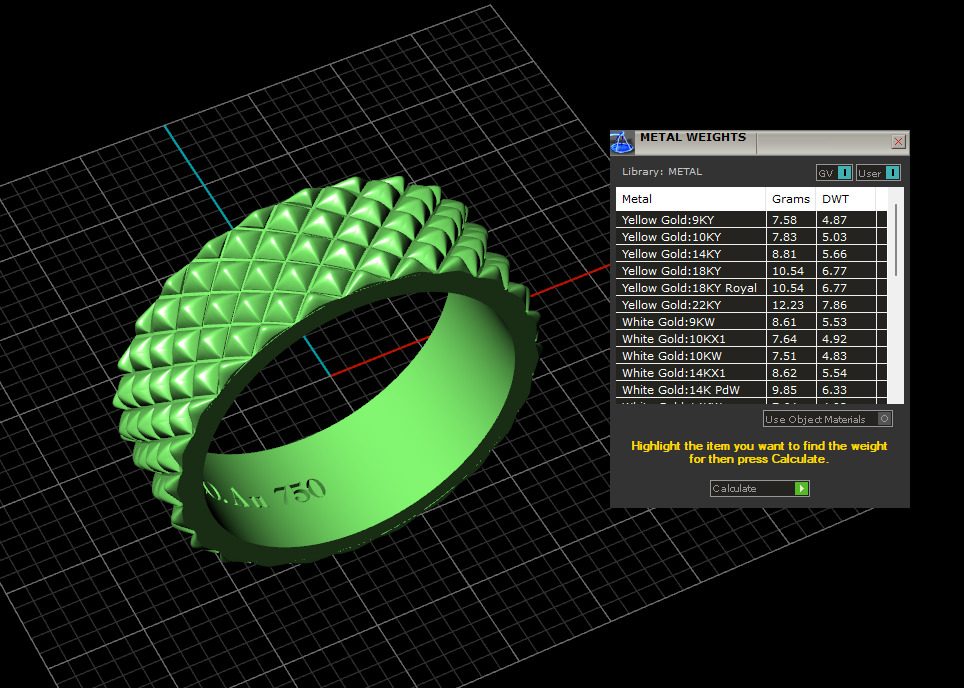The height and width of the screenshot is (688, 964).
Task: Select the White Gold:10KX1 row
Action: (751, 339)
